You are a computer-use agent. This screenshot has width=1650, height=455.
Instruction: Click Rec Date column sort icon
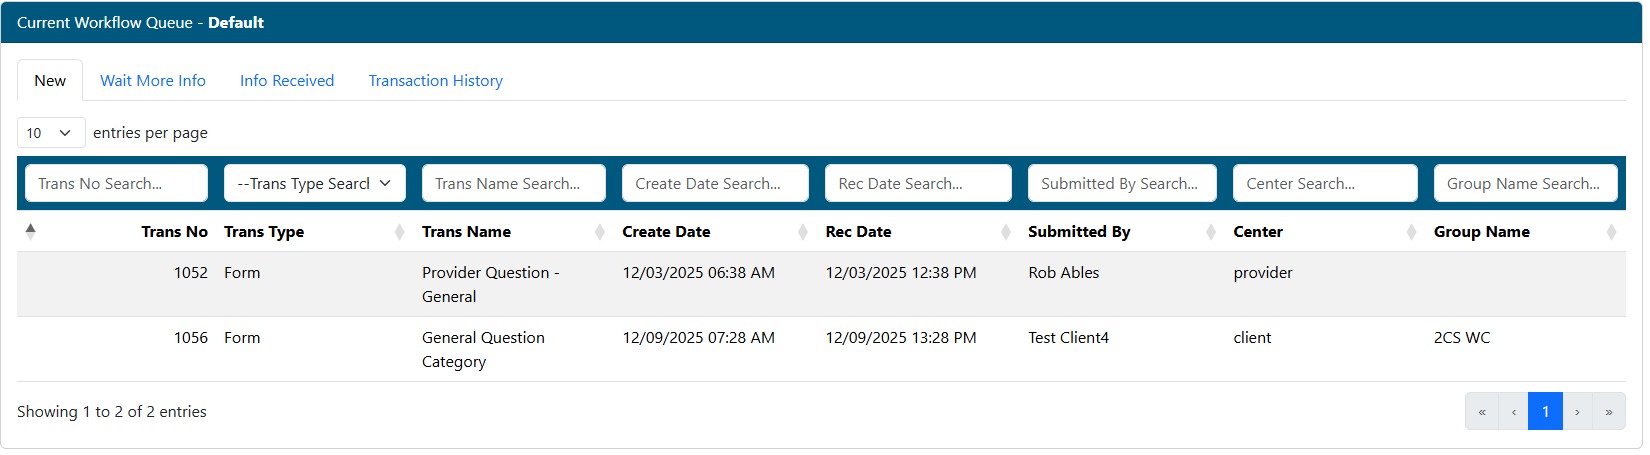pos(1006,232)
